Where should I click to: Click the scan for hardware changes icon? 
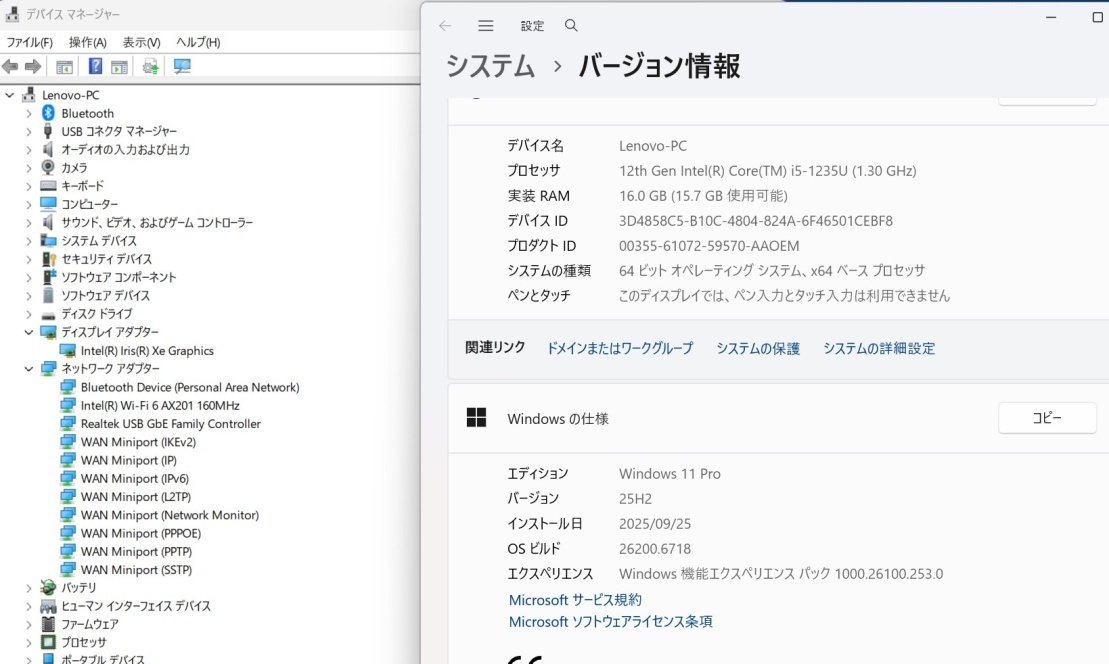[181, 67]
